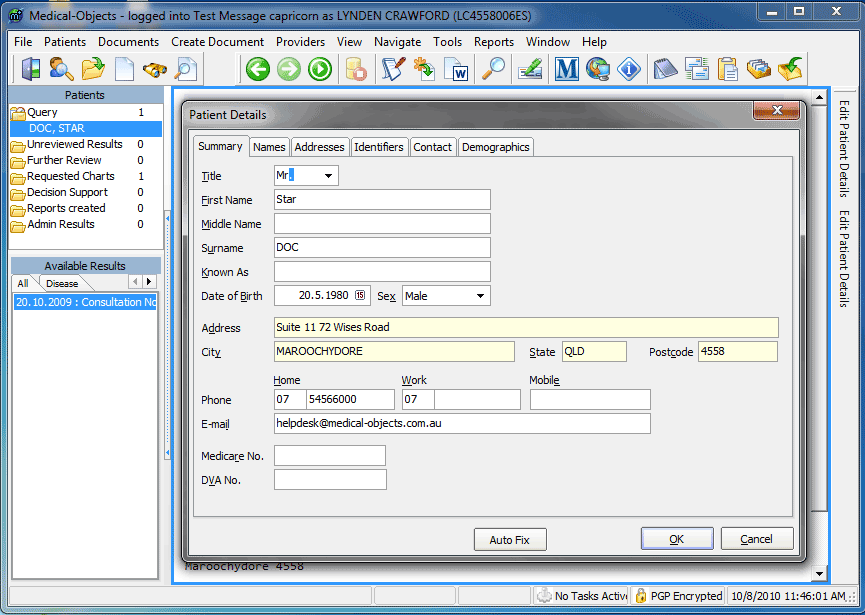Click the patient search icon in toolbar

tap(62, 69)
